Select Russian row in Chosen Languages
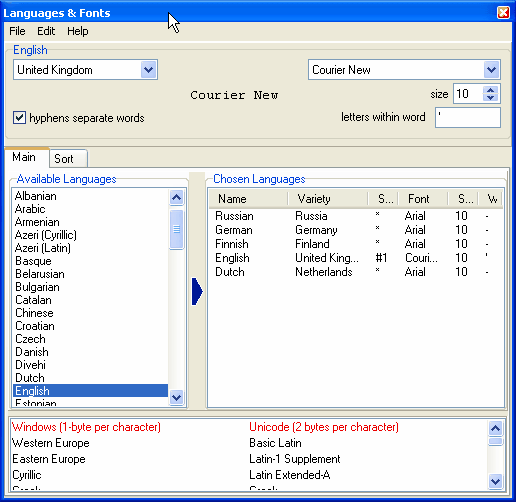This screenshot has height=502, width=516. 356,216
